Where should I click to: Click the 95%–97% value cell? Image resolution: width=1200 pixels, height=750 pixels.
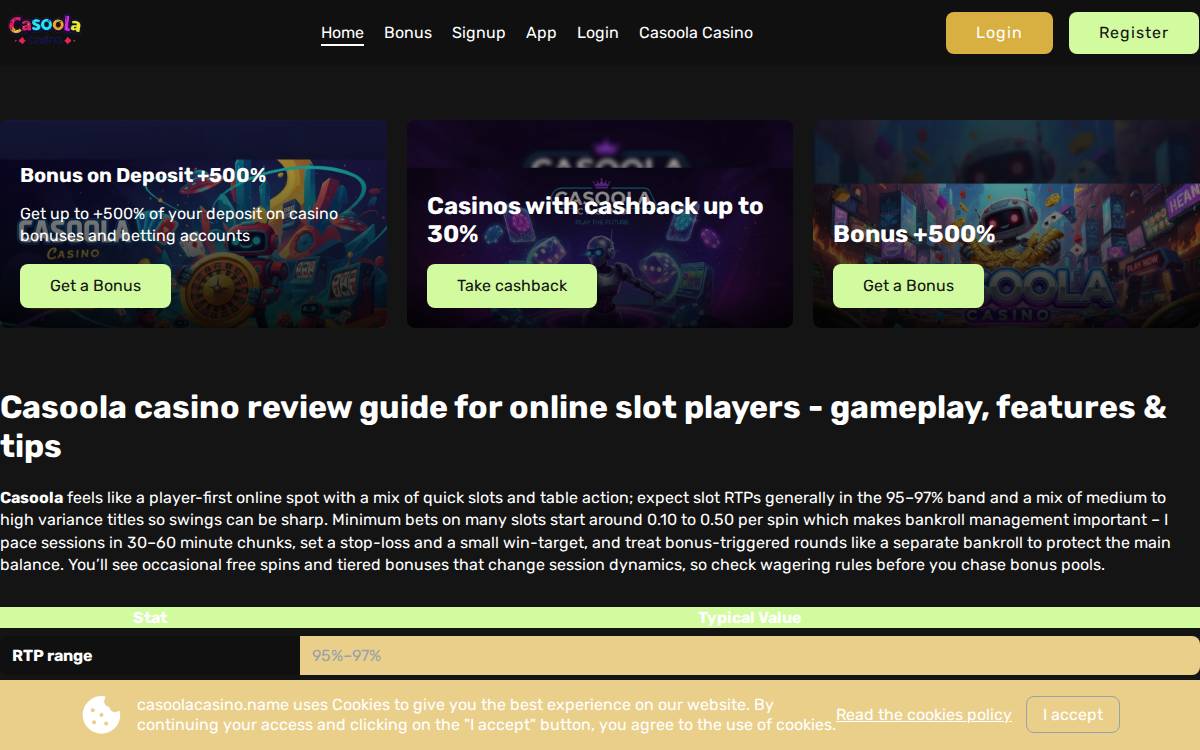coord(750,656)
